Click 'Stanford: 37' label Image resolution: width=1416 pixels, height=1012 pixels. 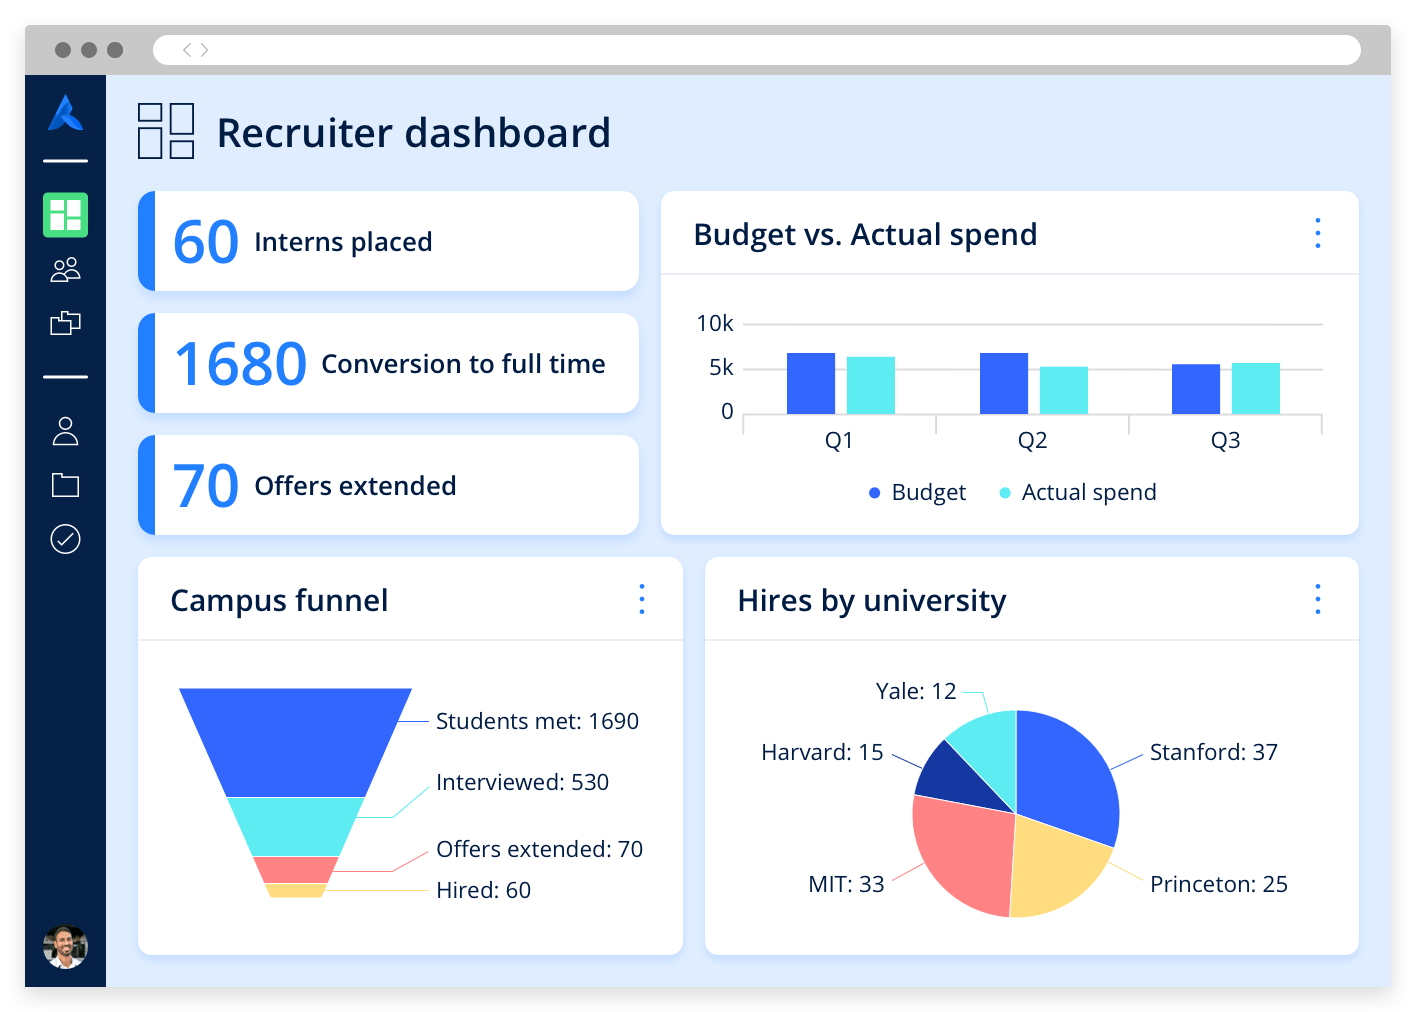click(1213, 752)
